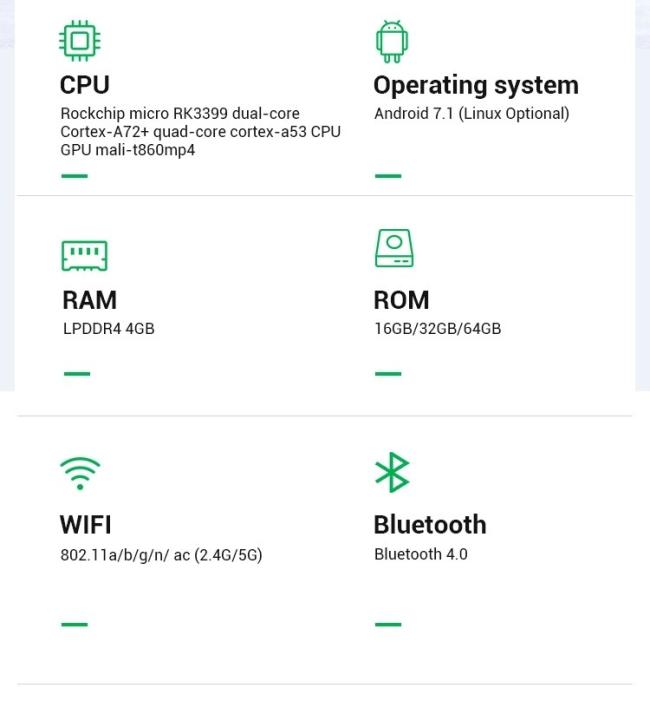Click the LPDDR4 4GB text
Screen dimensions: 650x714
pos(109,329)
